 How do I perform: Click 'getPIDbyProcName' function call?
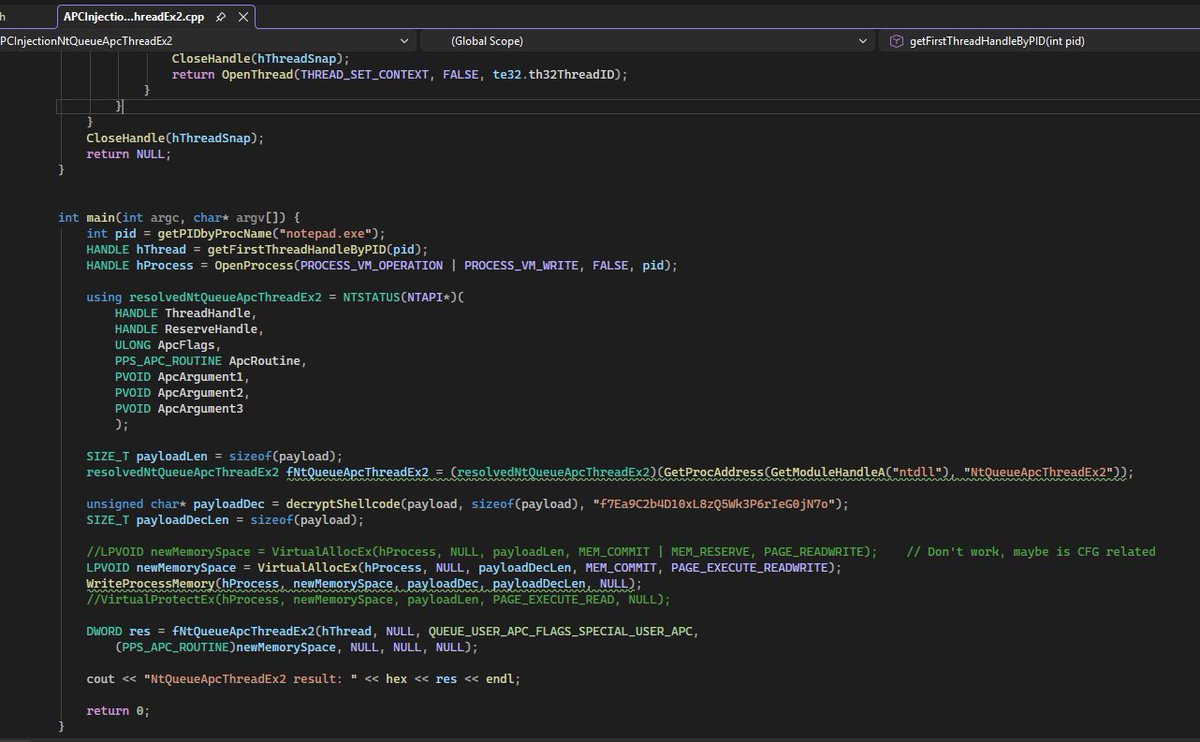tap(215, 234)
